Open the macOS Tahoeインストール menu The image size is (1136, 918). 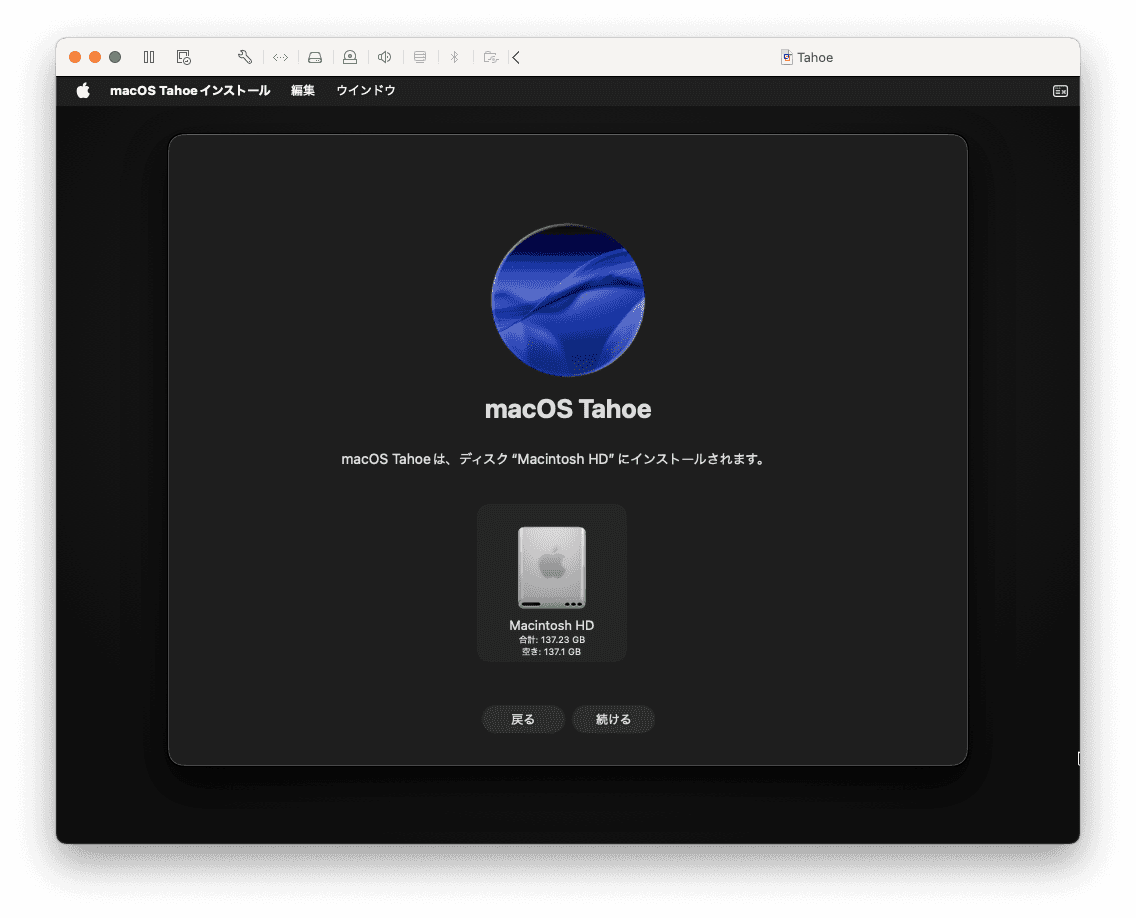click(190, 91)
